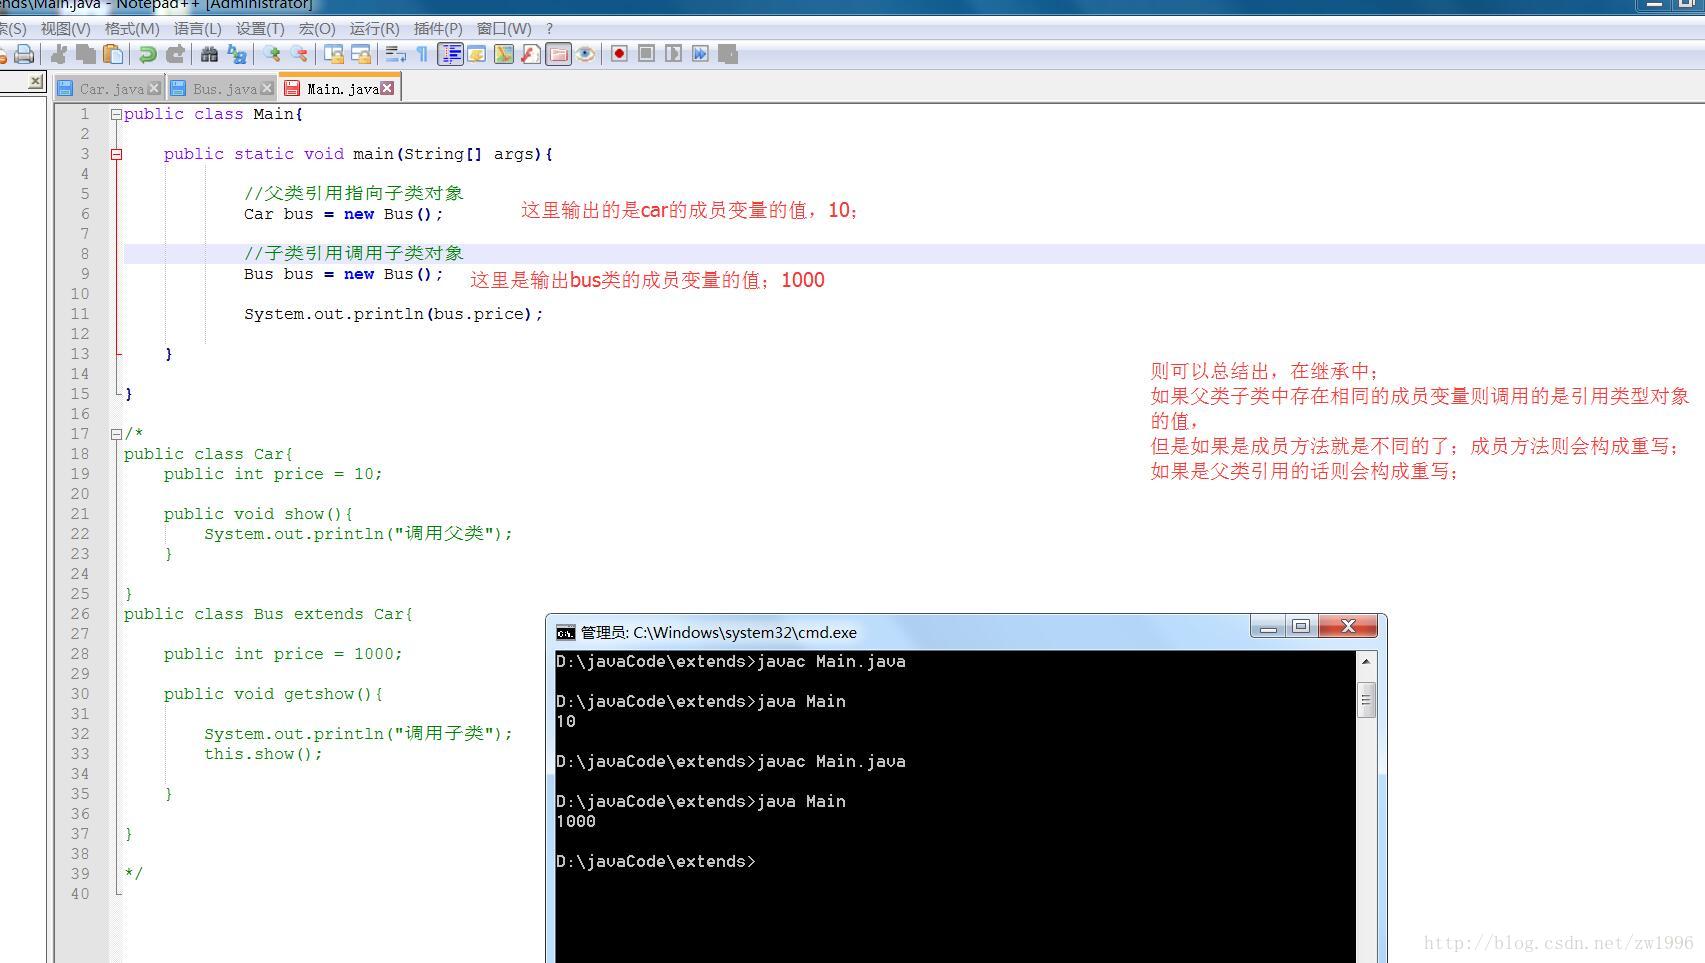Open the 设置(T) menu
This screenshot has height=963, width=1705.
point(260,28)
